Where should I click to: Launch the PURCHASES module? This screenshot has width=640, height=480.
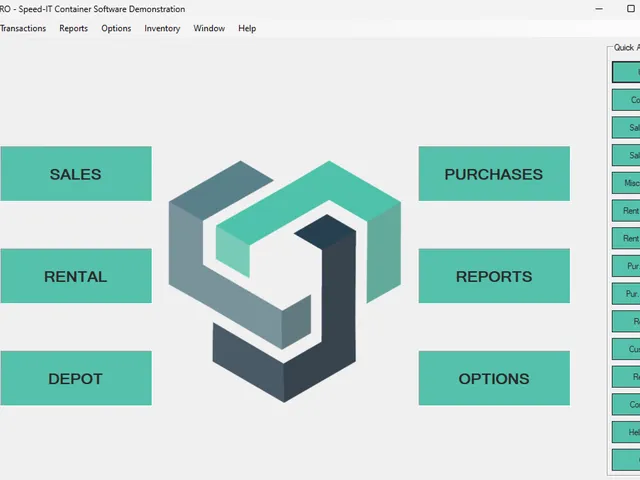(494, 174)
